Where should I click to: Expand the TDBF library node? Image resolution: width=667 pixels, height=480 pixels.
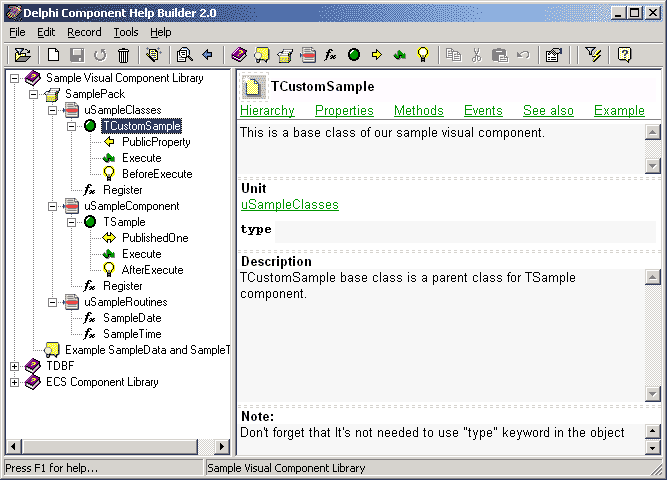(14, 366)
